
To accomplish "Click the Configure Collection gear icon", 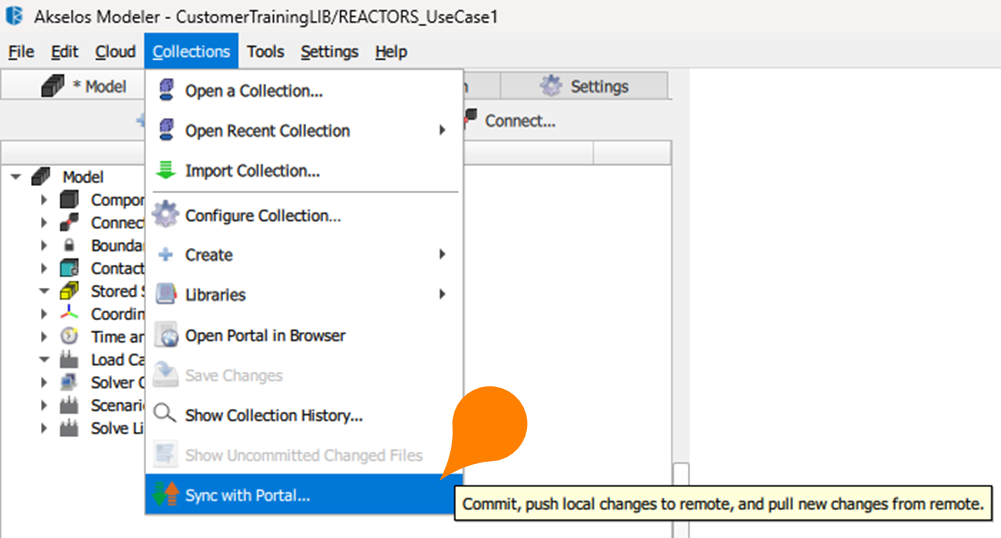I will (x=166, y=214).
